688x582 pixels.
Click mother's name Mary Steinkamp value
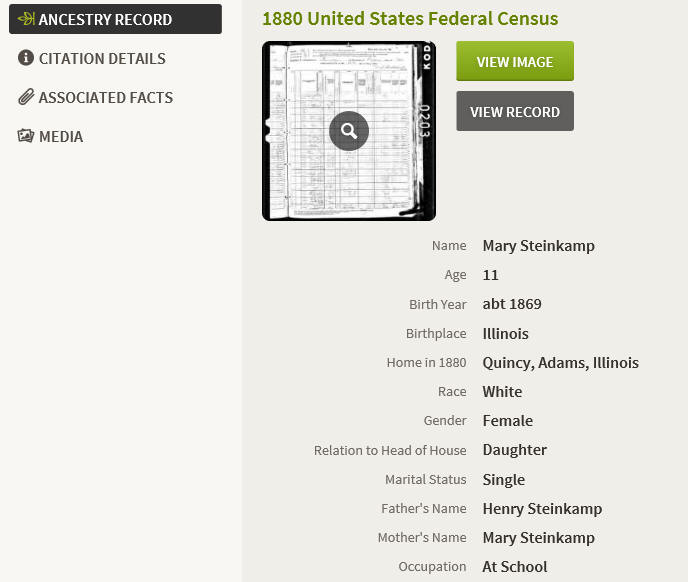point(538,538)
